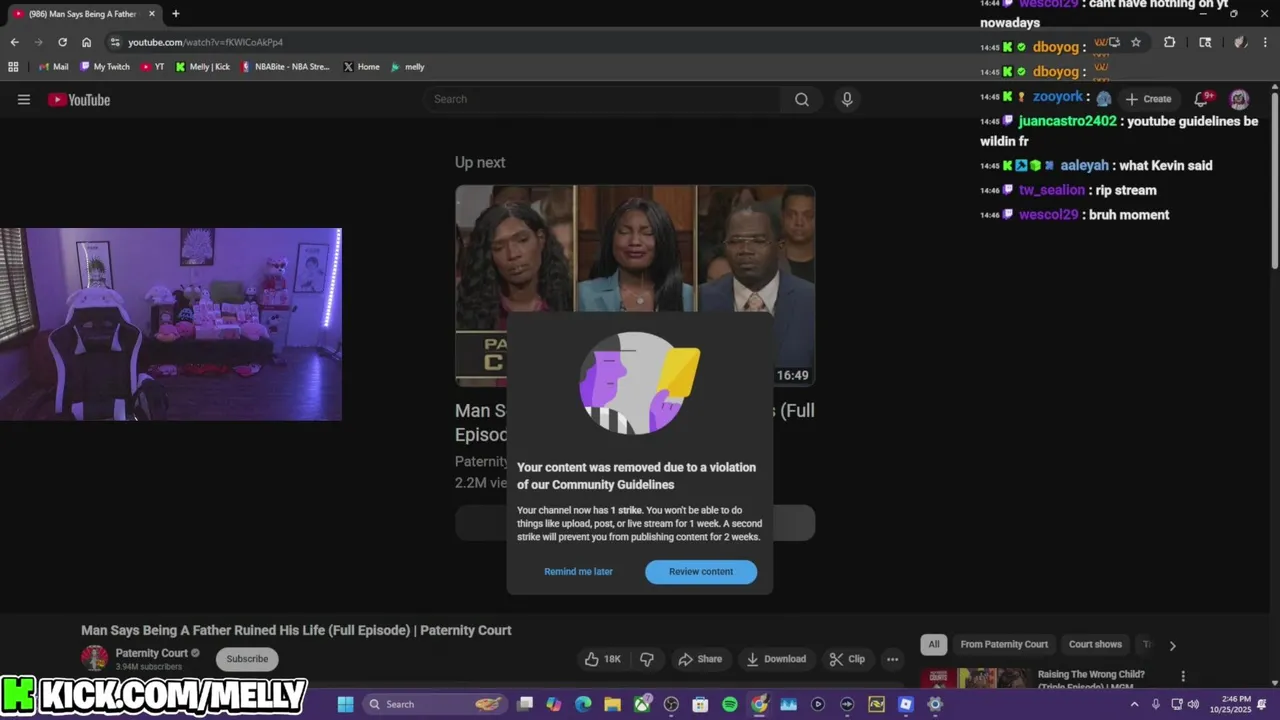Screen dimensions: 1280x720
Task: Open Microsoft Edge from the taskbar
Action: click(x=583, y=704)
